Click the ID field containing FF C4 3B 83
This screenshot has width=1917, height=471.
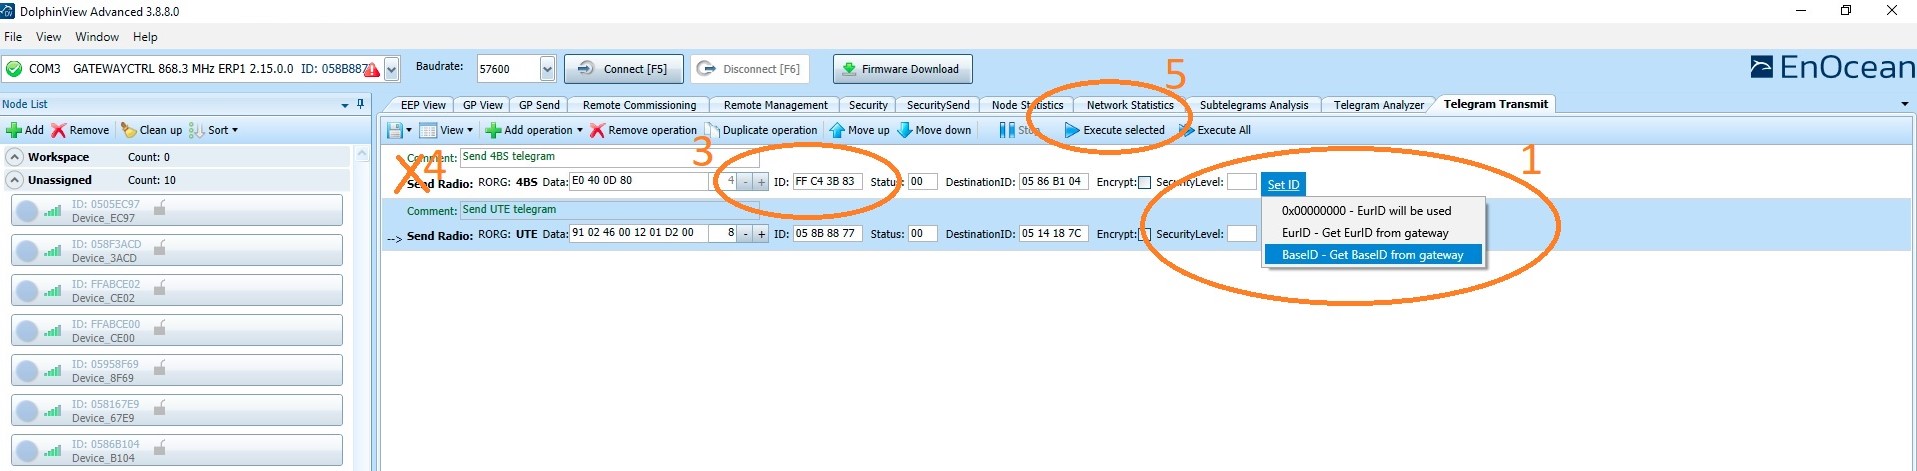coord(827,182)
